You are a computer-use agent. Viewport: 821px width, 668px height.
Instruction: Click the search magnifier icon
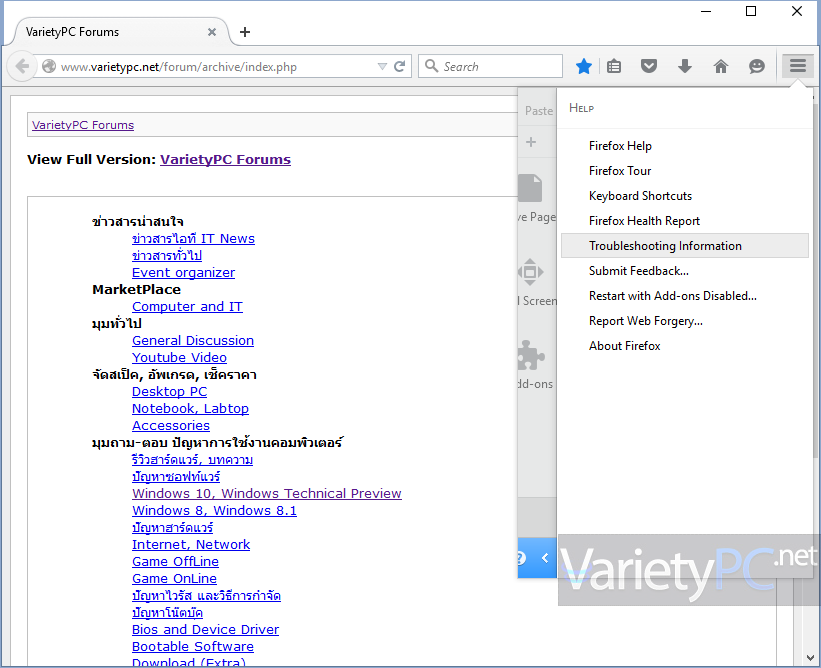[431, 66]
